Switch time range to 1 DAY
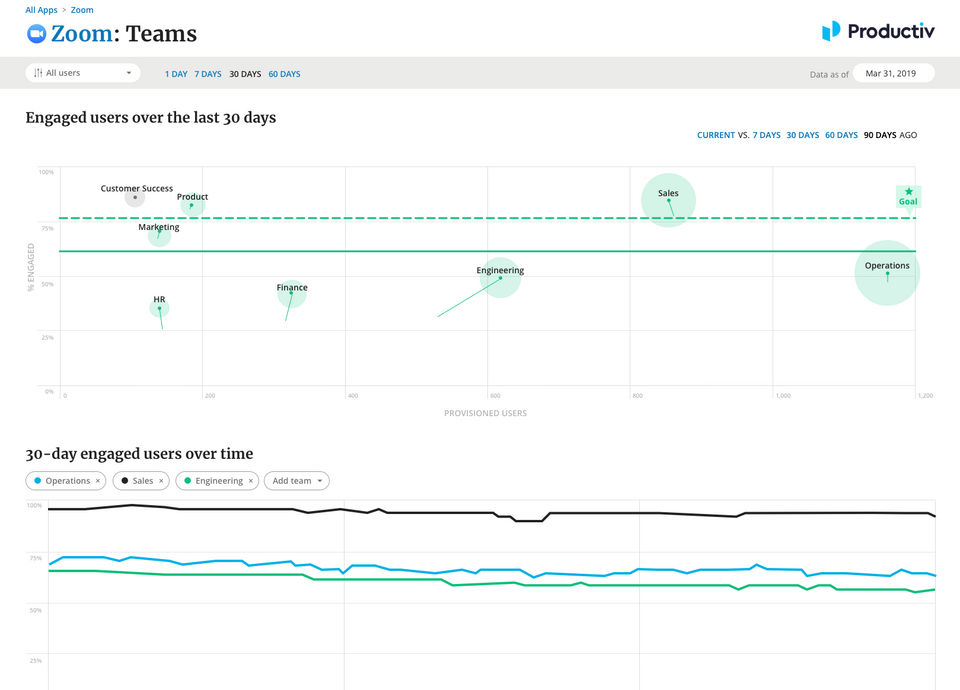960x690 pixels. [176, 74]
